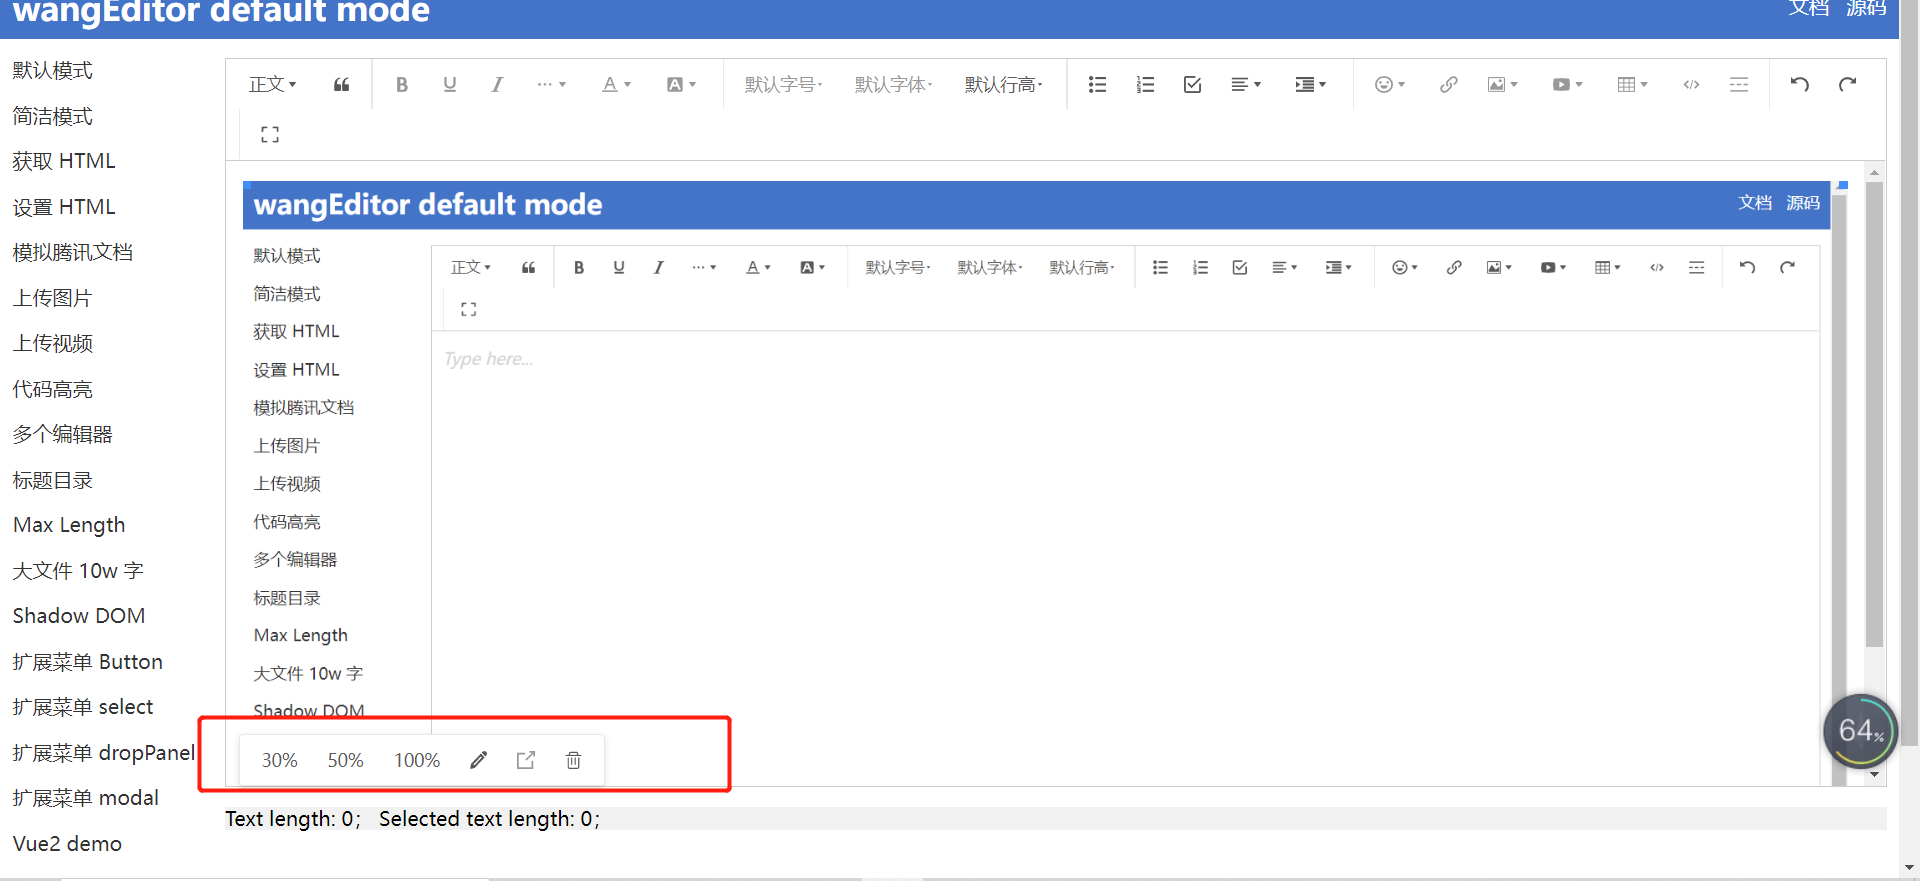Toggle fullscreen mode in main toolbar

tap(270, 134)
